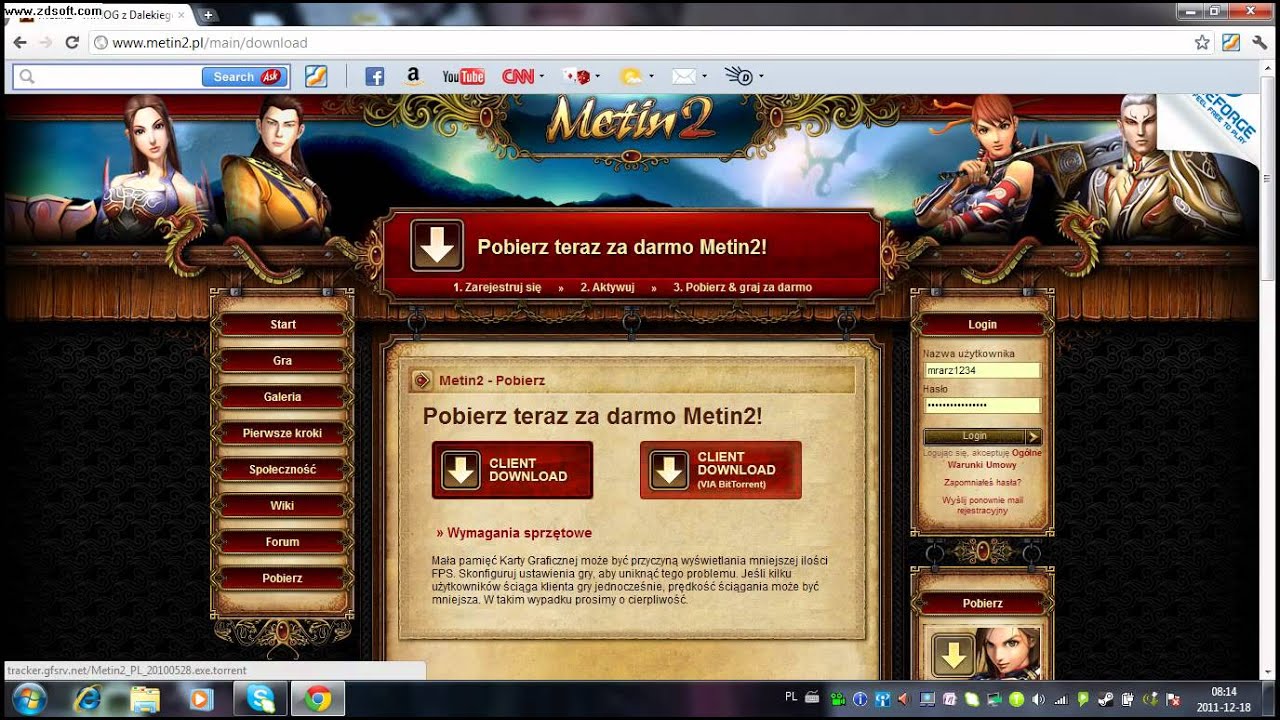The height and width of the screenshot is (720, 1280).
Task: Expand Wymagania sprzętowe section
Action: (x=514, y=533)
